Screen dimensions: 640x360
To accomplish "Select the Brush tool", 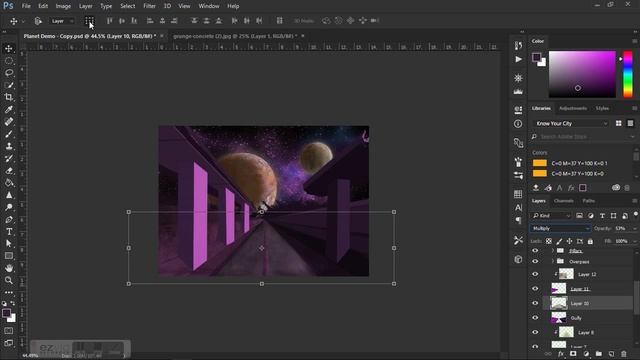I will click(9, 134).
